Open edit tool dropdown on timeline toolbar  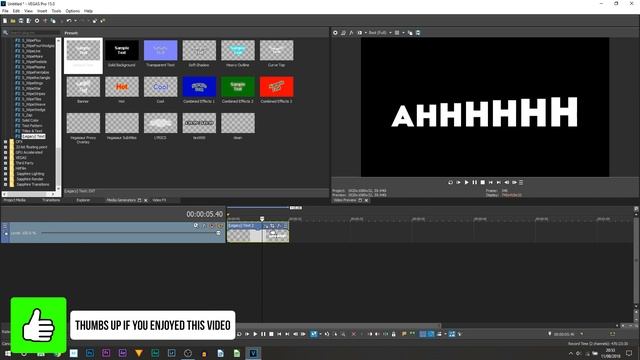click(320, 334)
